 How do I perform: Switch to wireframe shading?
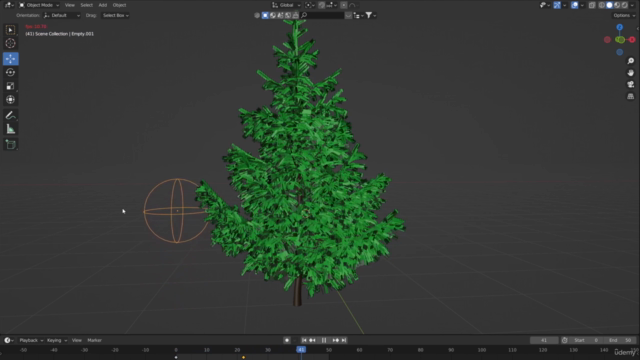(602, 5)
